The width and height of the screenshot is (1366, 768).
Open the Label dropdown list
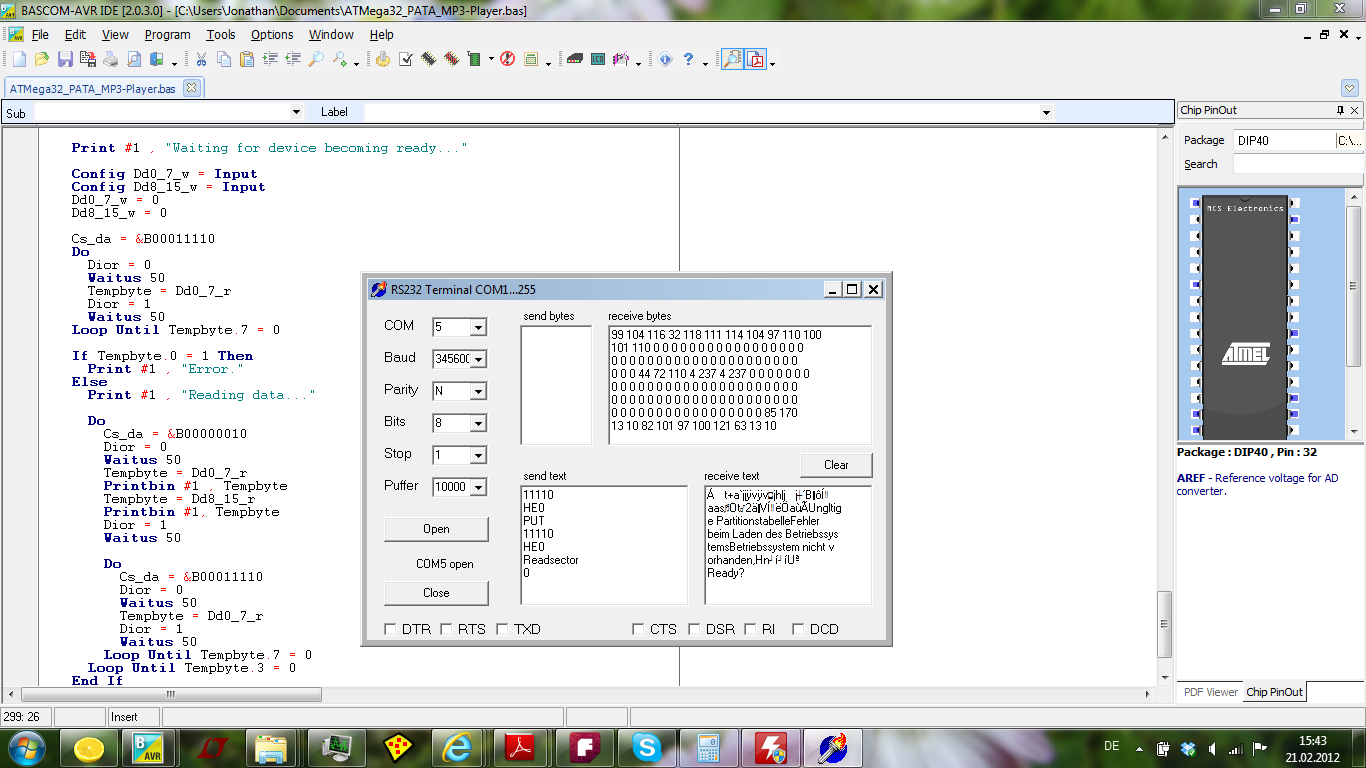pos(1046,113)
